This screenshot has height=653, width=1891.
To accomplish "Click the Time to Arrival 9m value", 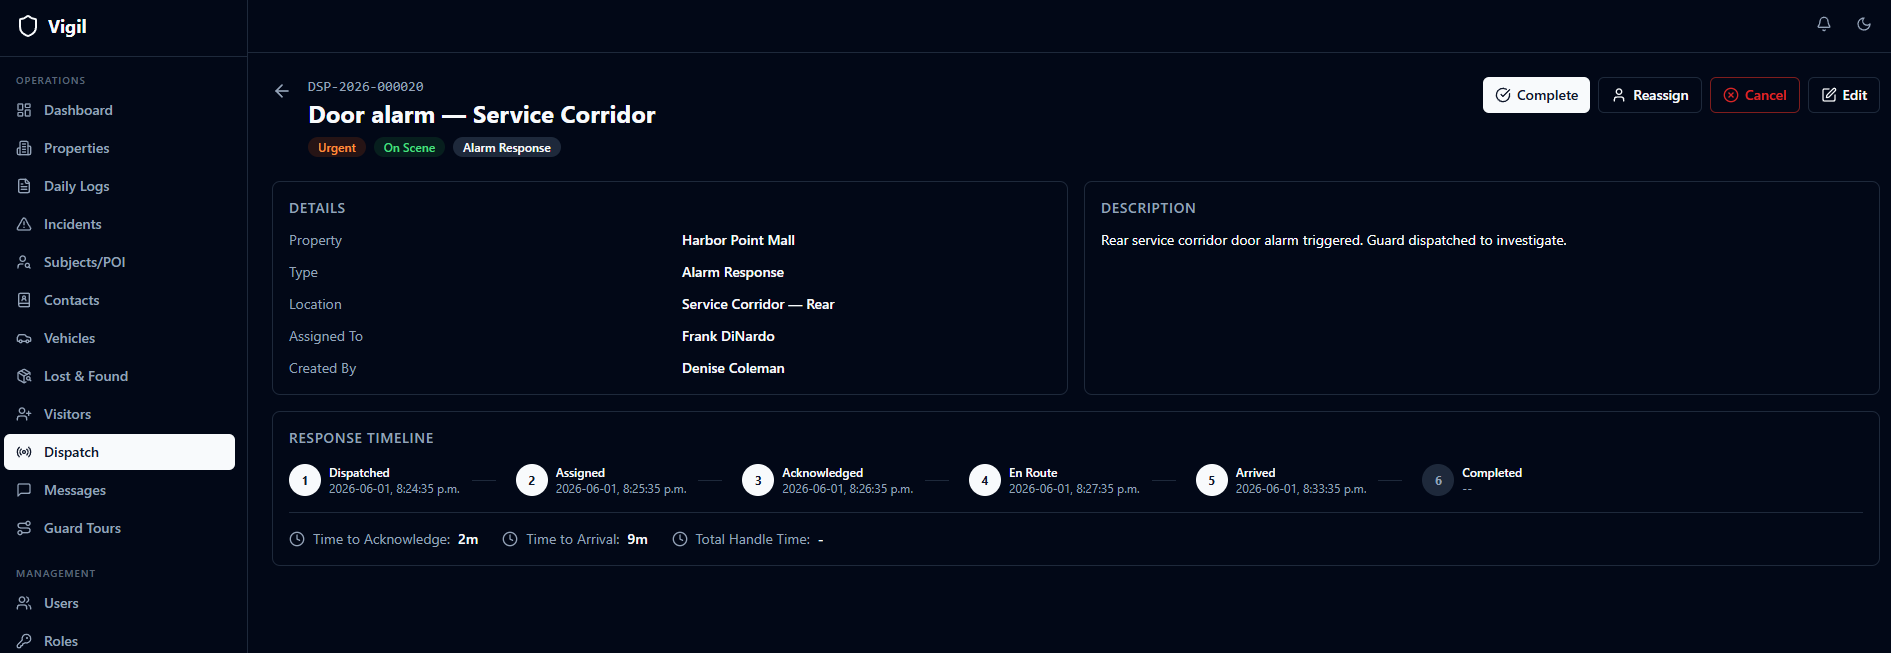I will pyautogui.click(x=638, y=539).
